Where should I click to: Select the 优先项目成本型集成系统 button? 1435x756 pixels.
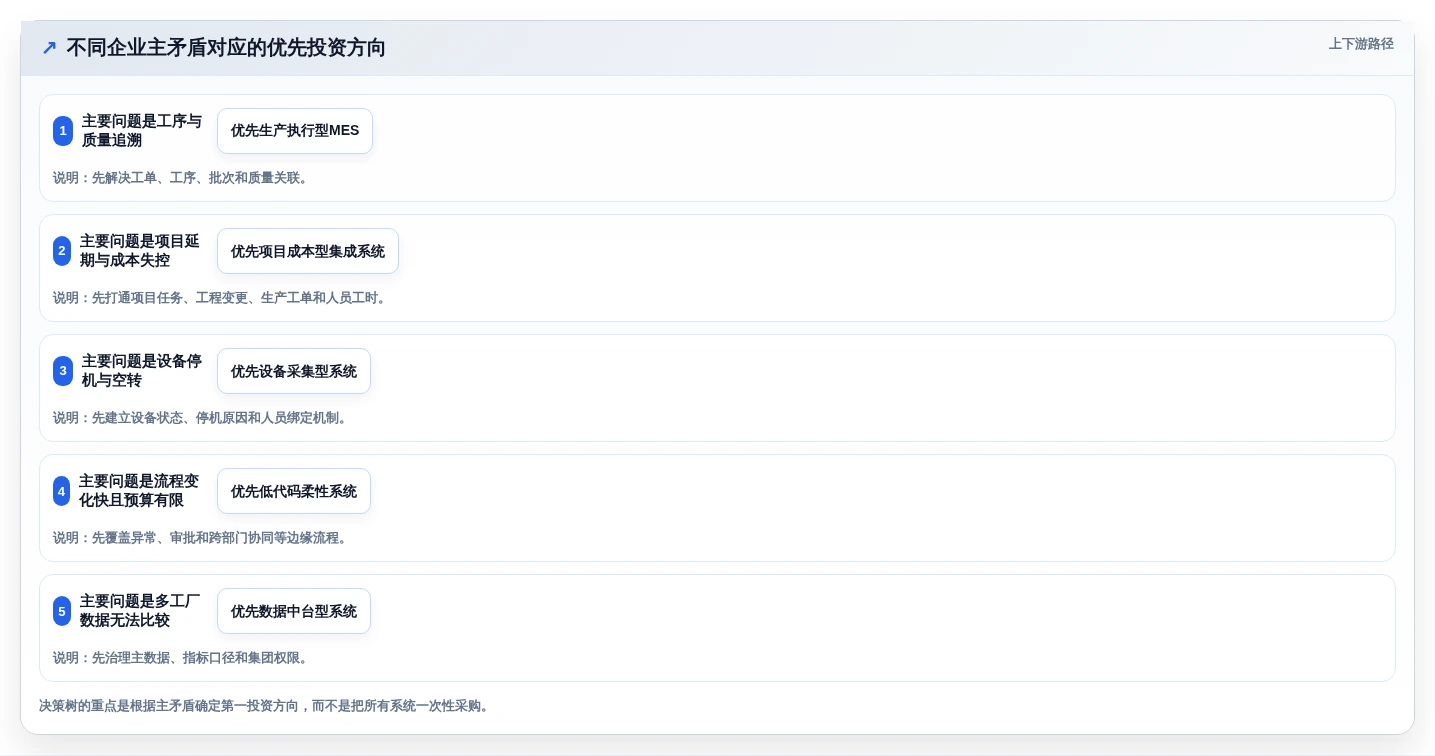(x=308, y=251)
